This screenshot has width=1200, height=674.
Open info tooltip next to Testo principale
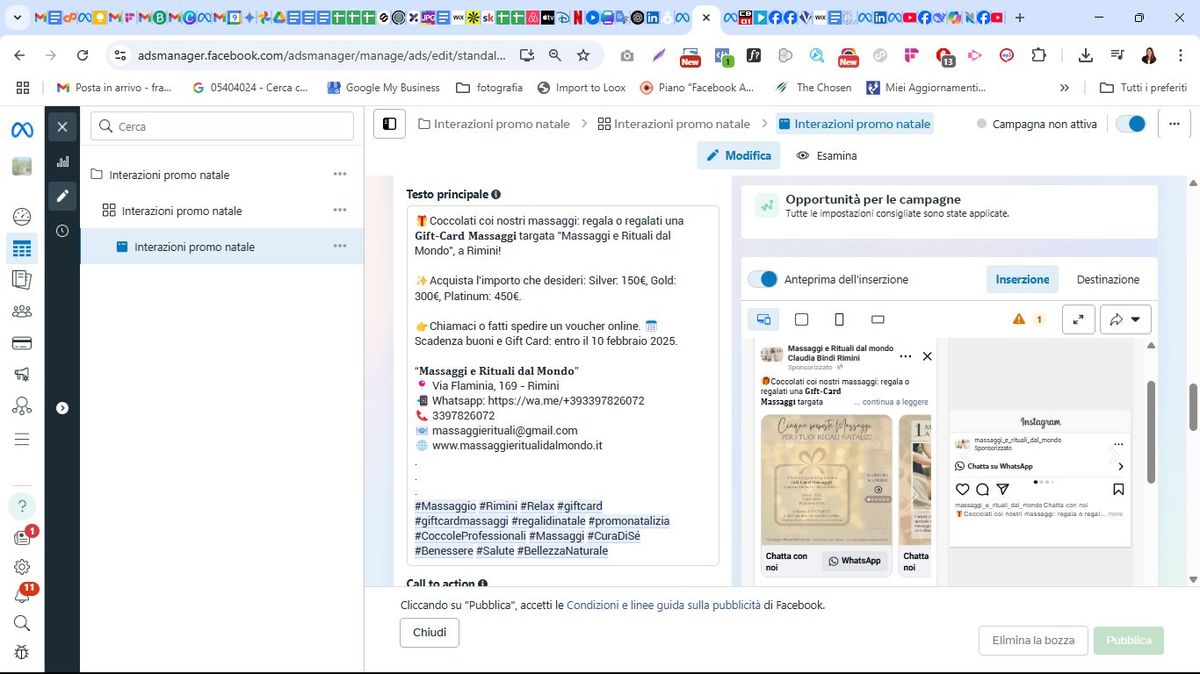coord(497,195)
